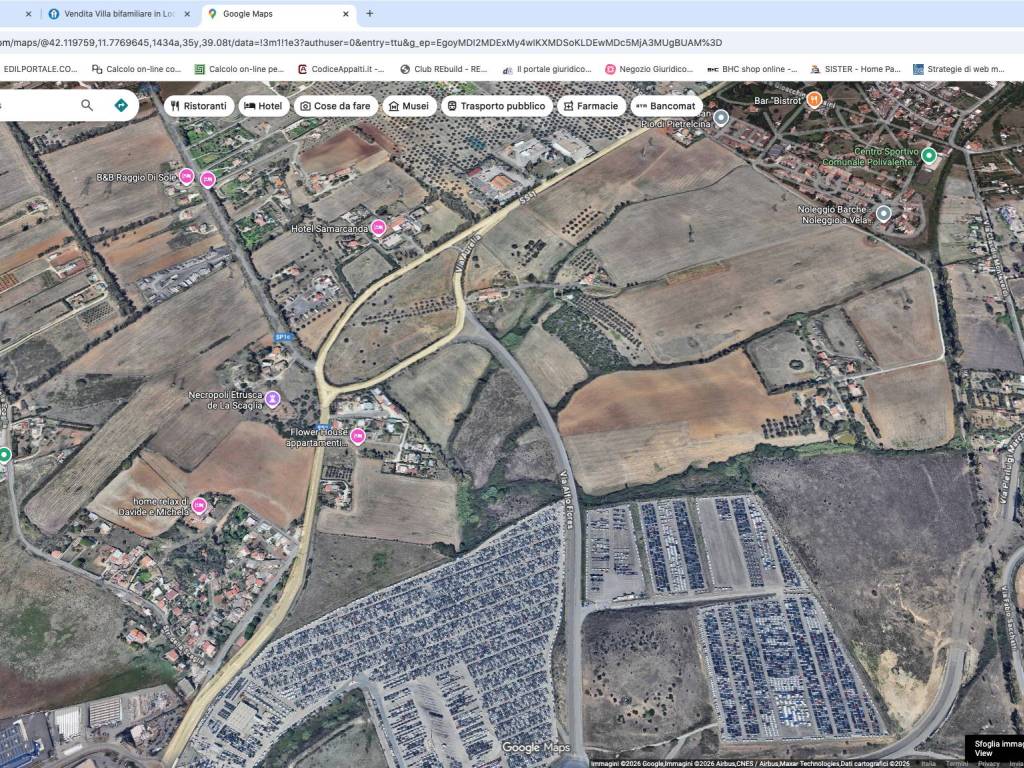Select the Trasporto pubblico filter chip
This screenshot has height=768, width=1024.
tap(496, 106)
